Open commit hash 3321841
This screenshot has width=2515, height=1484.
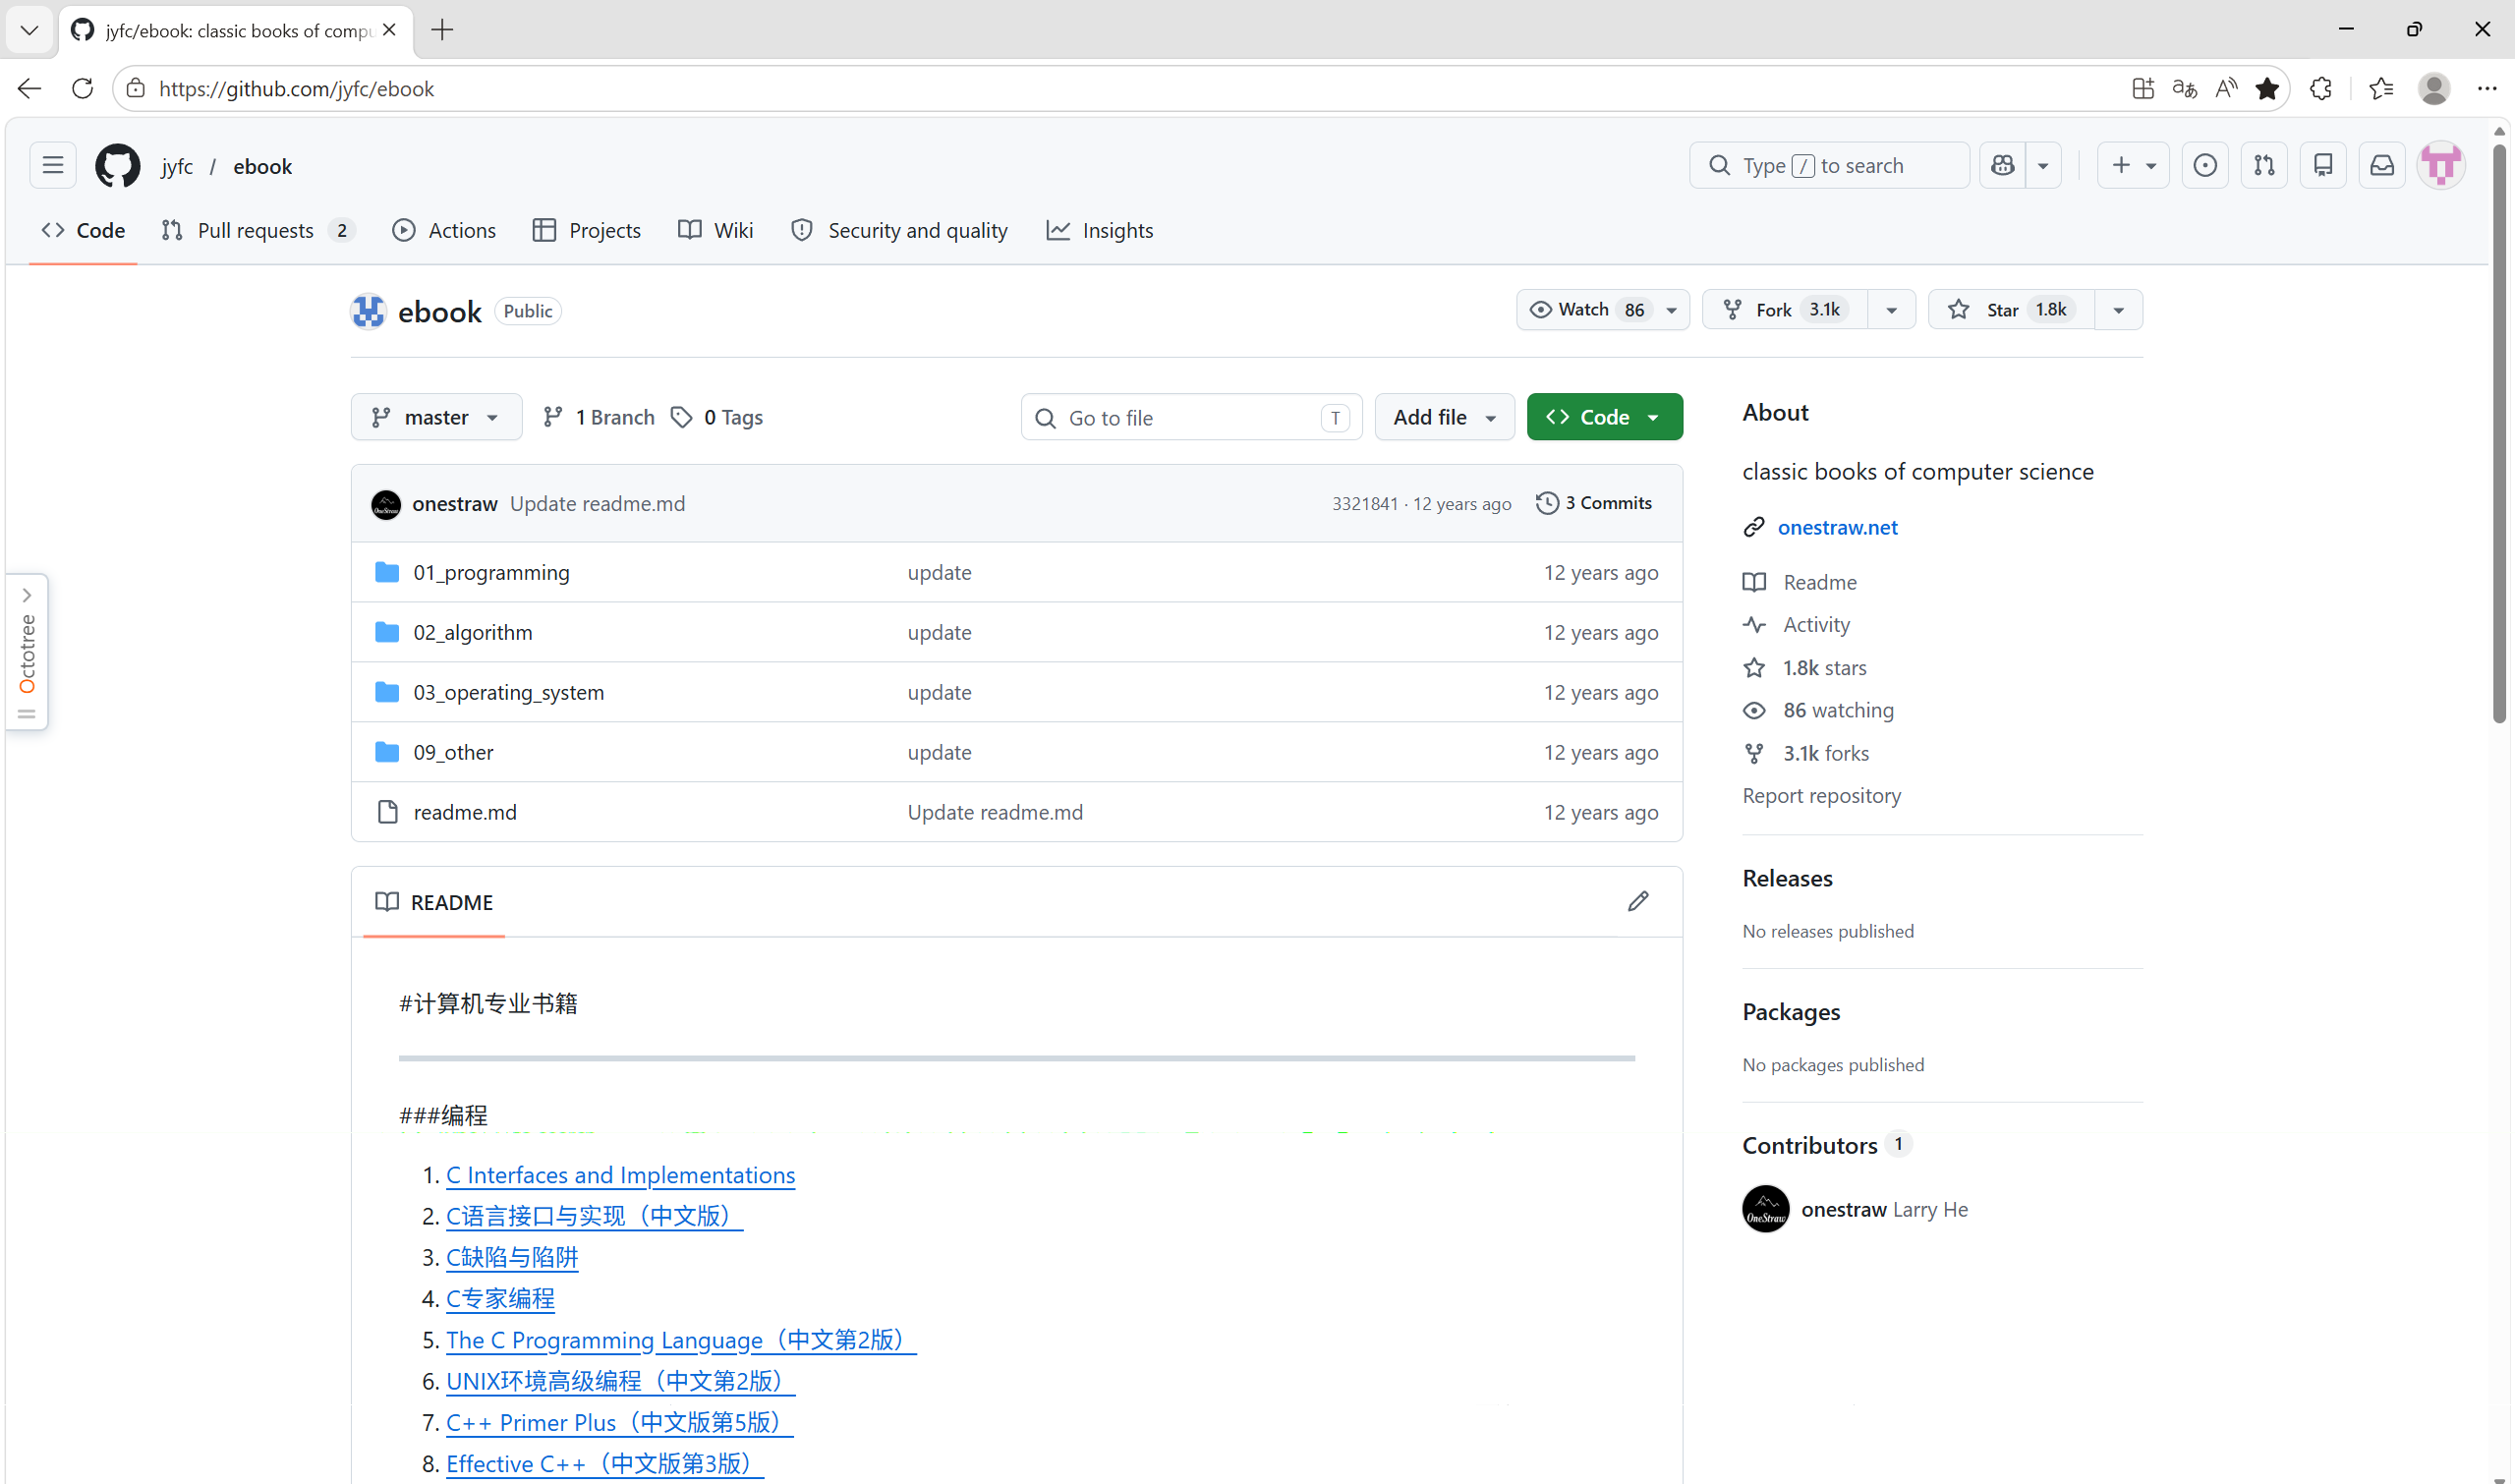[x=1364, y=504]
